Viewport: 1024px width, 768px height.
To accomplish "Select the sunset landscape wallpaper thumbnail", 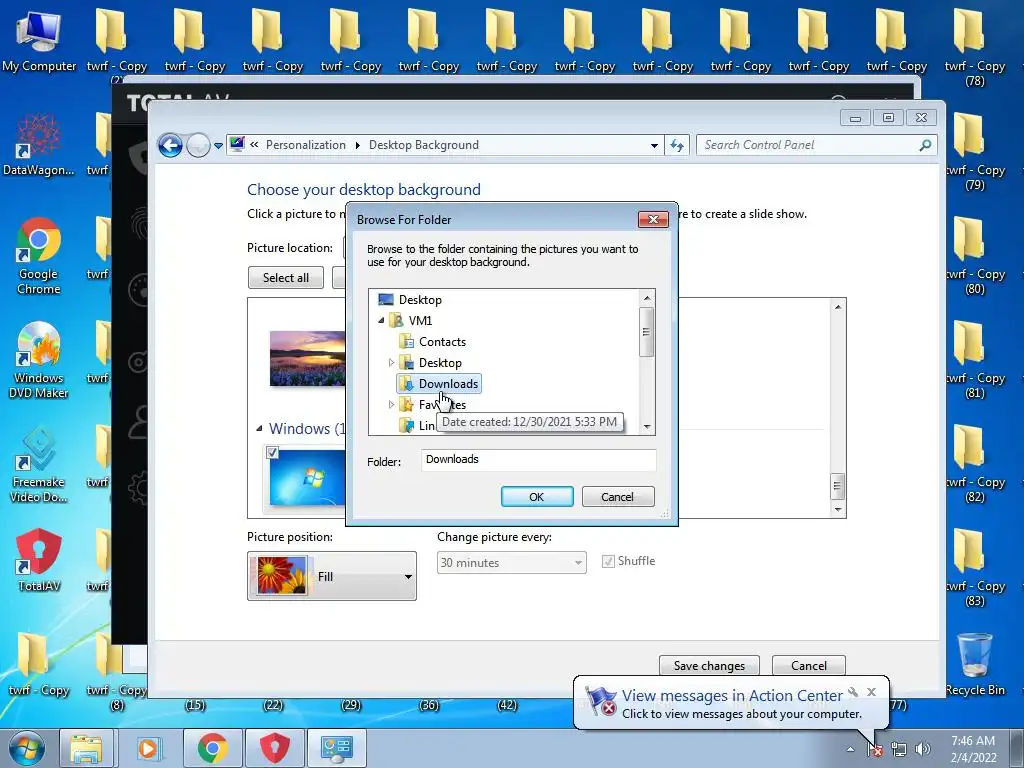I will coord(308,359).
